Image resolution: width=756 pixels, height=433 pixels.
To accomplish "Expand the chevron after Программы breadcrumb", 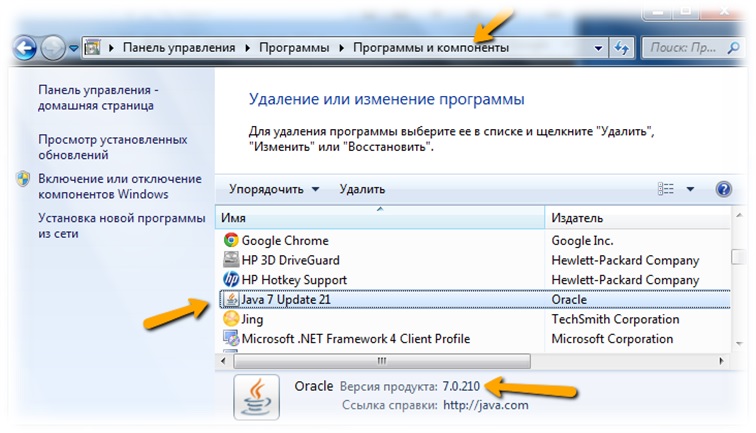I will [341, 48].
